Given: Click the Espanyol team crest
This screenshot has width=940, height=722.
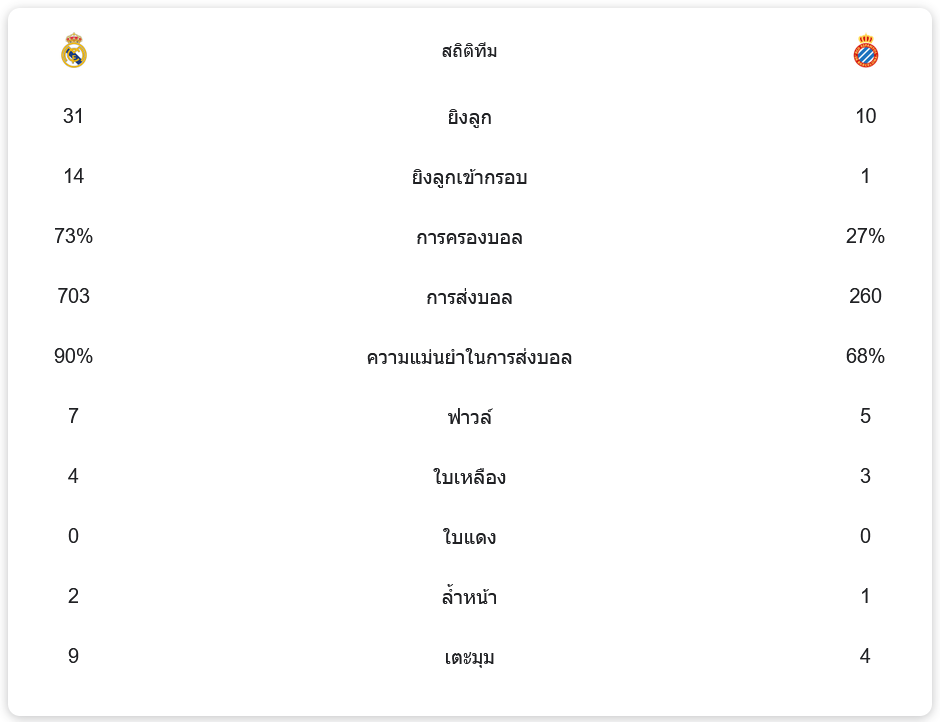Looking at the screenshot, I should pos(866,51).
